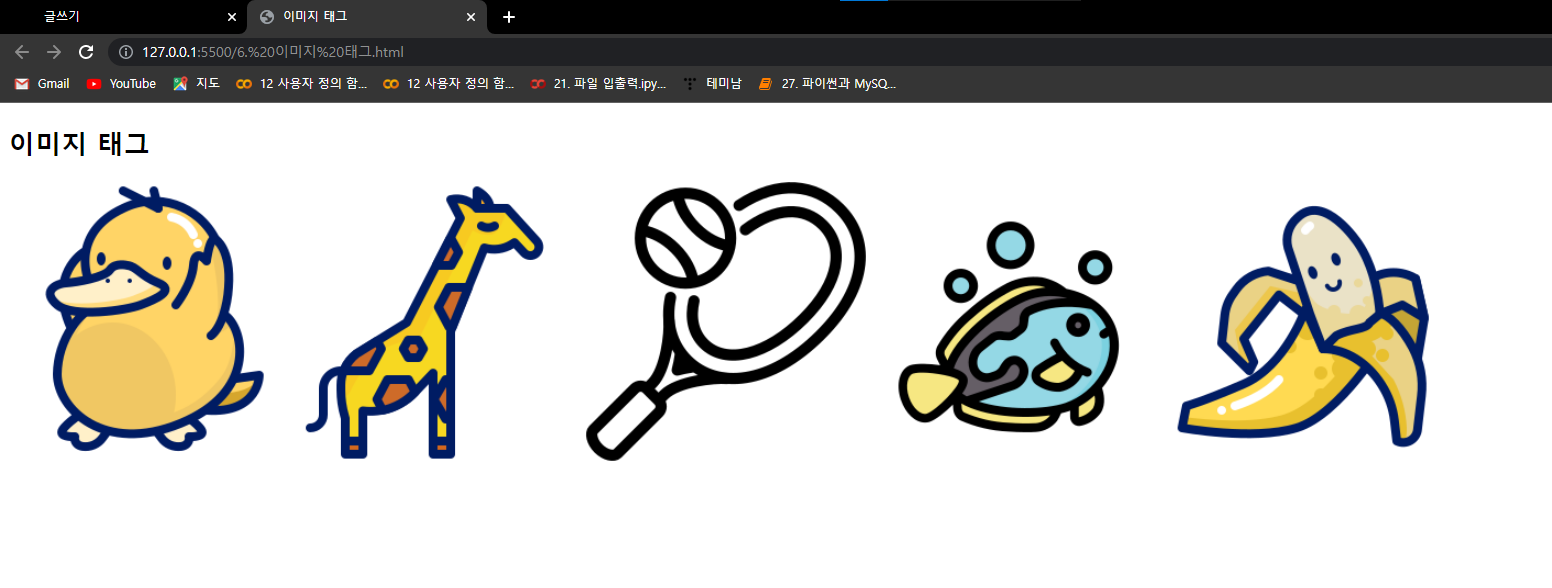
Task: Open a new browser tab
Action: click(509, 17)
